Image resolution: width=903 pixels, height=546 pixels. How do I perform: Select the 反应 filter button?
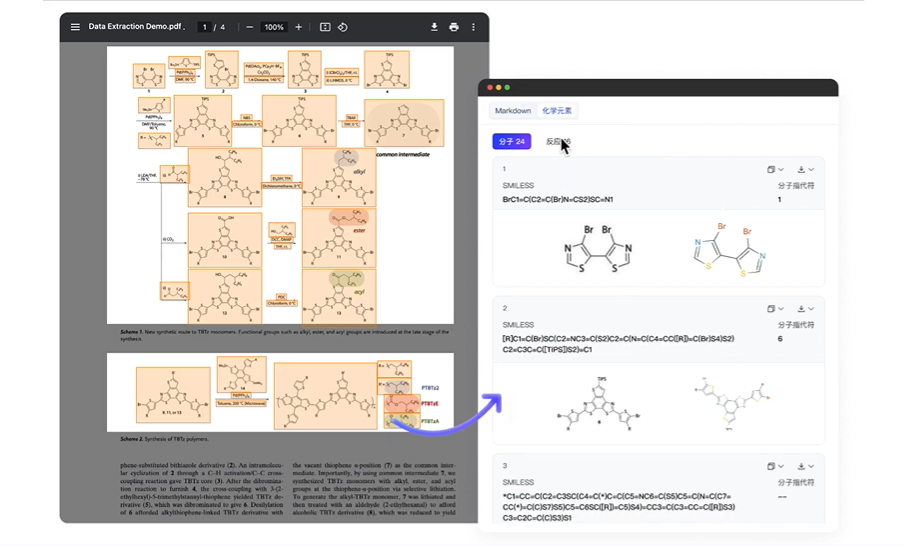[558, 142]
